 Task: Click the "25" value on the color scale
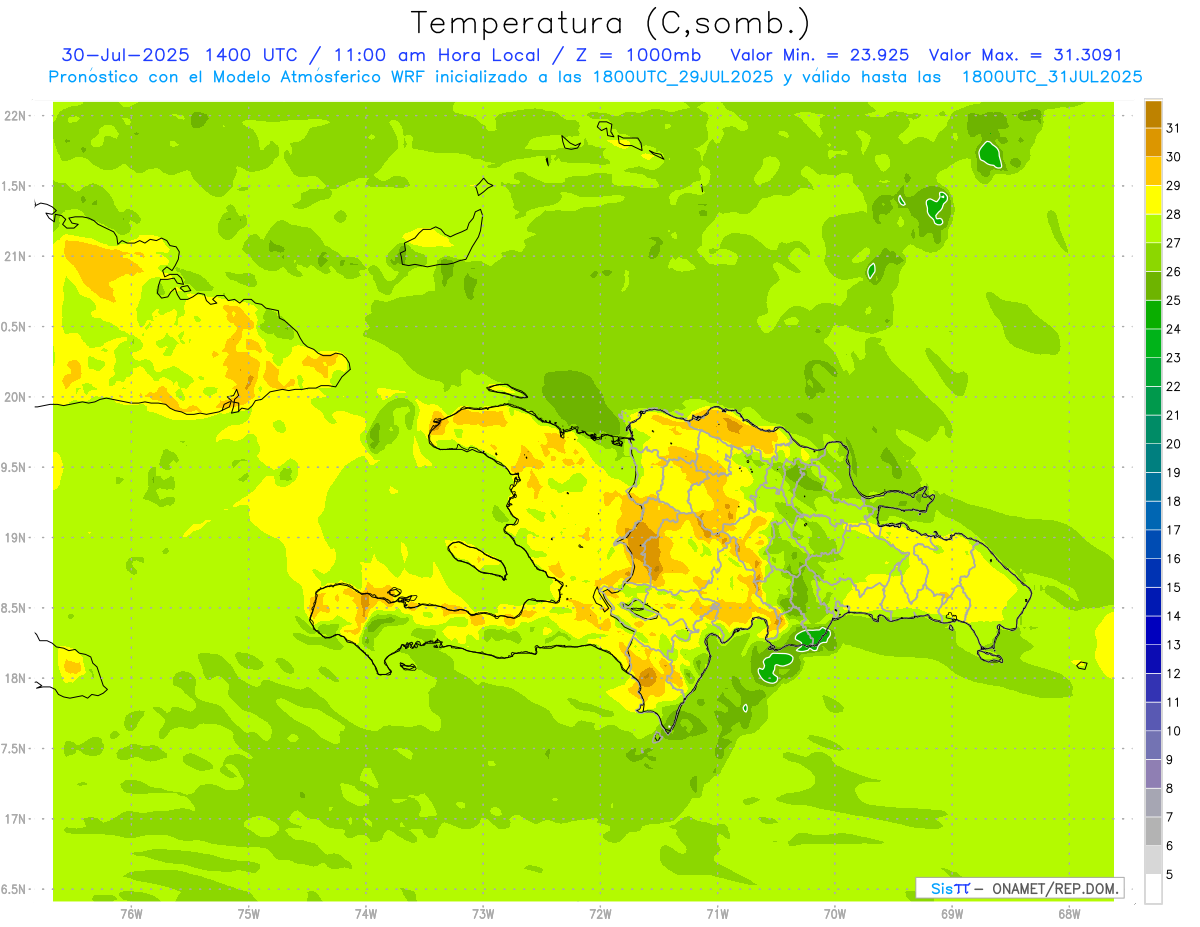(1174, 300)
